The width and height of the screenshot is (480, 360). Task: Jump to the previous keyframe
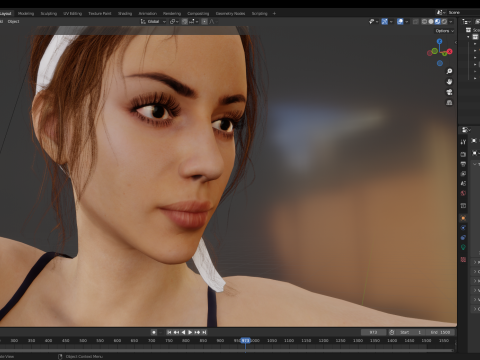pos(176,332)
